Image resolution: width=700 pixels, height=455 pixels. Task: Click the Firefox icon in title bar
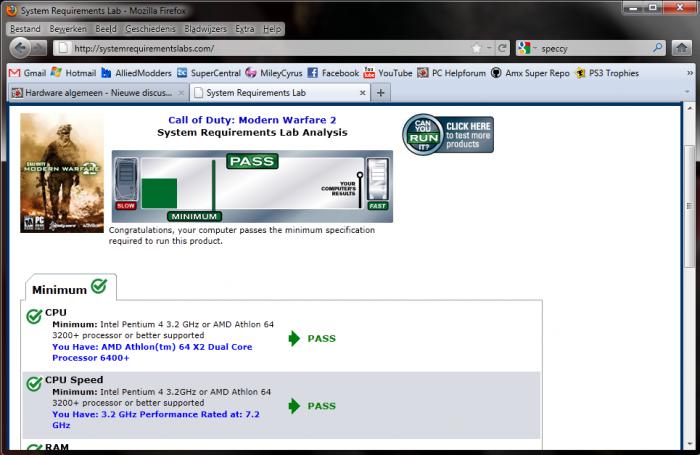tap(12, 10)
